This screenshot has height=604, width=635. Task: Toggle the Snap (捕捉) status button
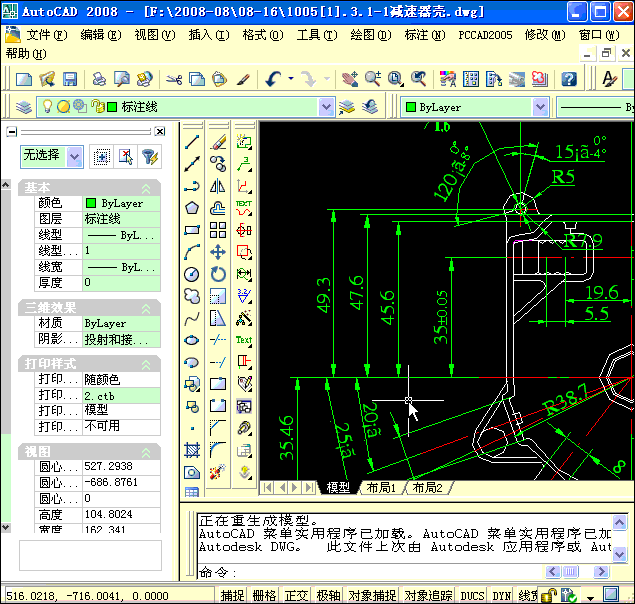(232, 595)
